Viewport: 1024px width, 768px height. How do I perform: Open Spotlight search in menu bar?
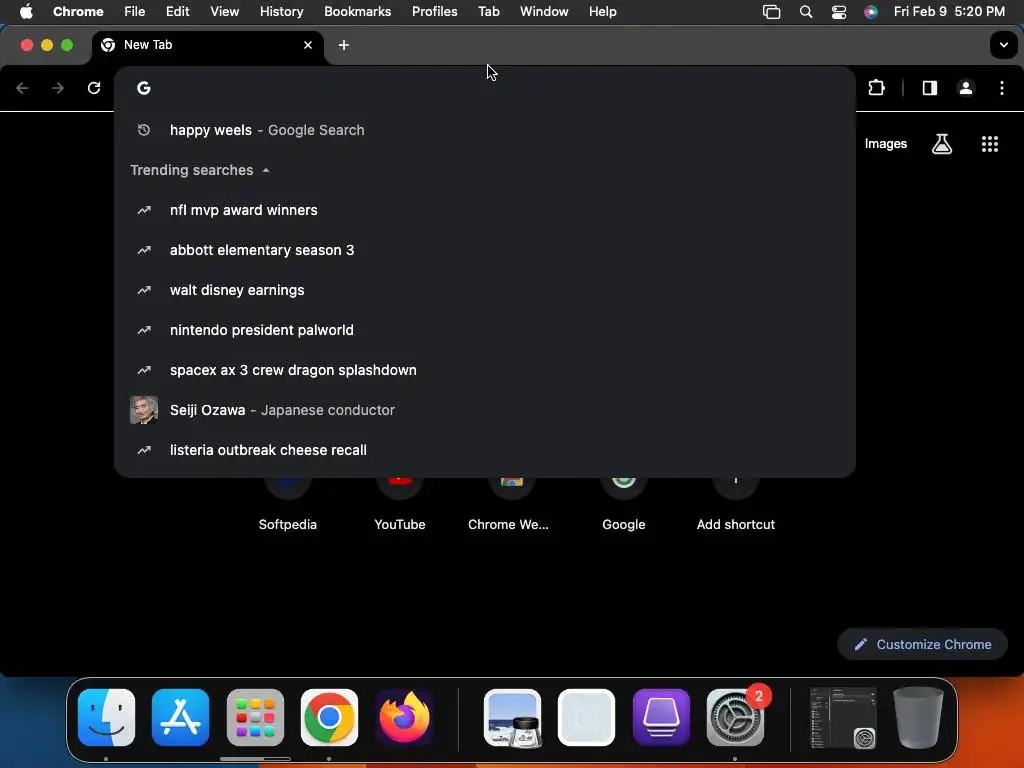[806, 12]
